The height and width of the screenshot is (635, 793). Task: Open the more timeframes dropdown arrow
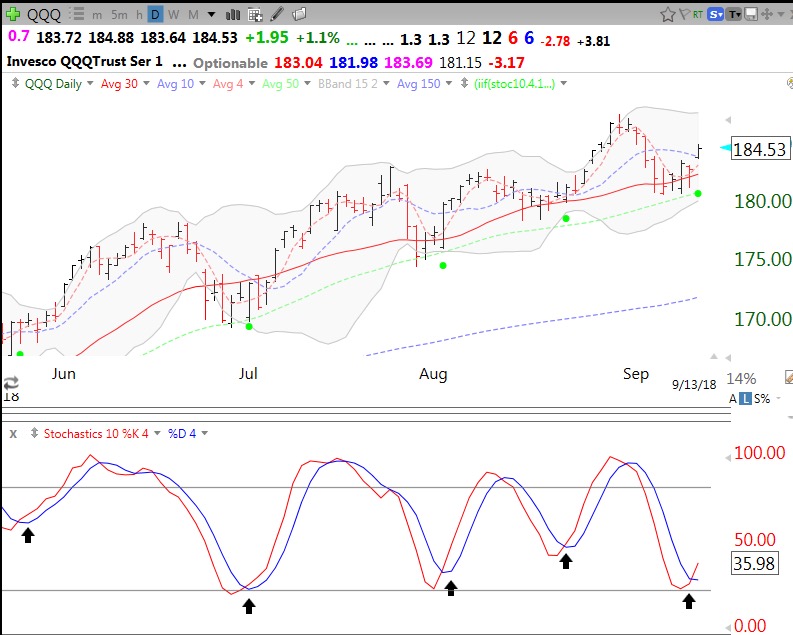tap(211, 15)
